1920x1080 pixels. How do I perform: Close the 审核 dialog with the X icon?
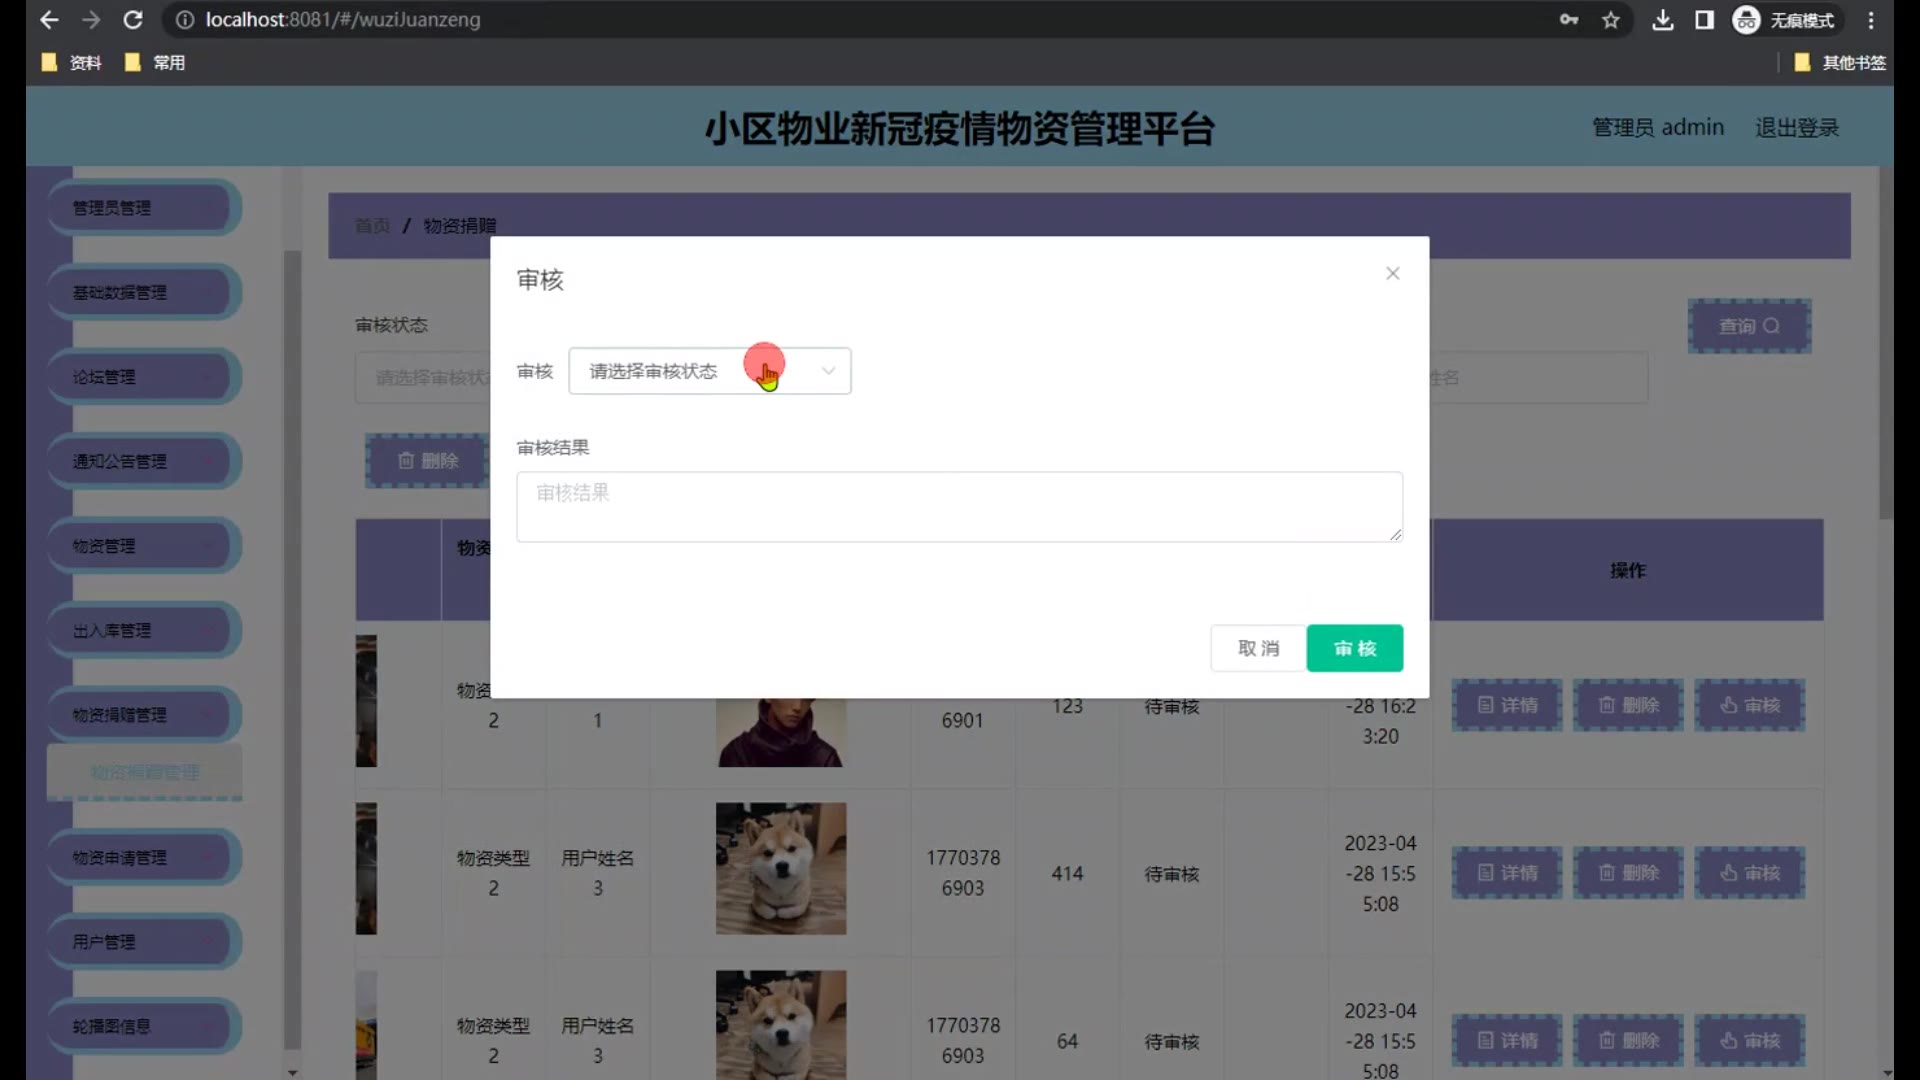[x=1392, y=273]
